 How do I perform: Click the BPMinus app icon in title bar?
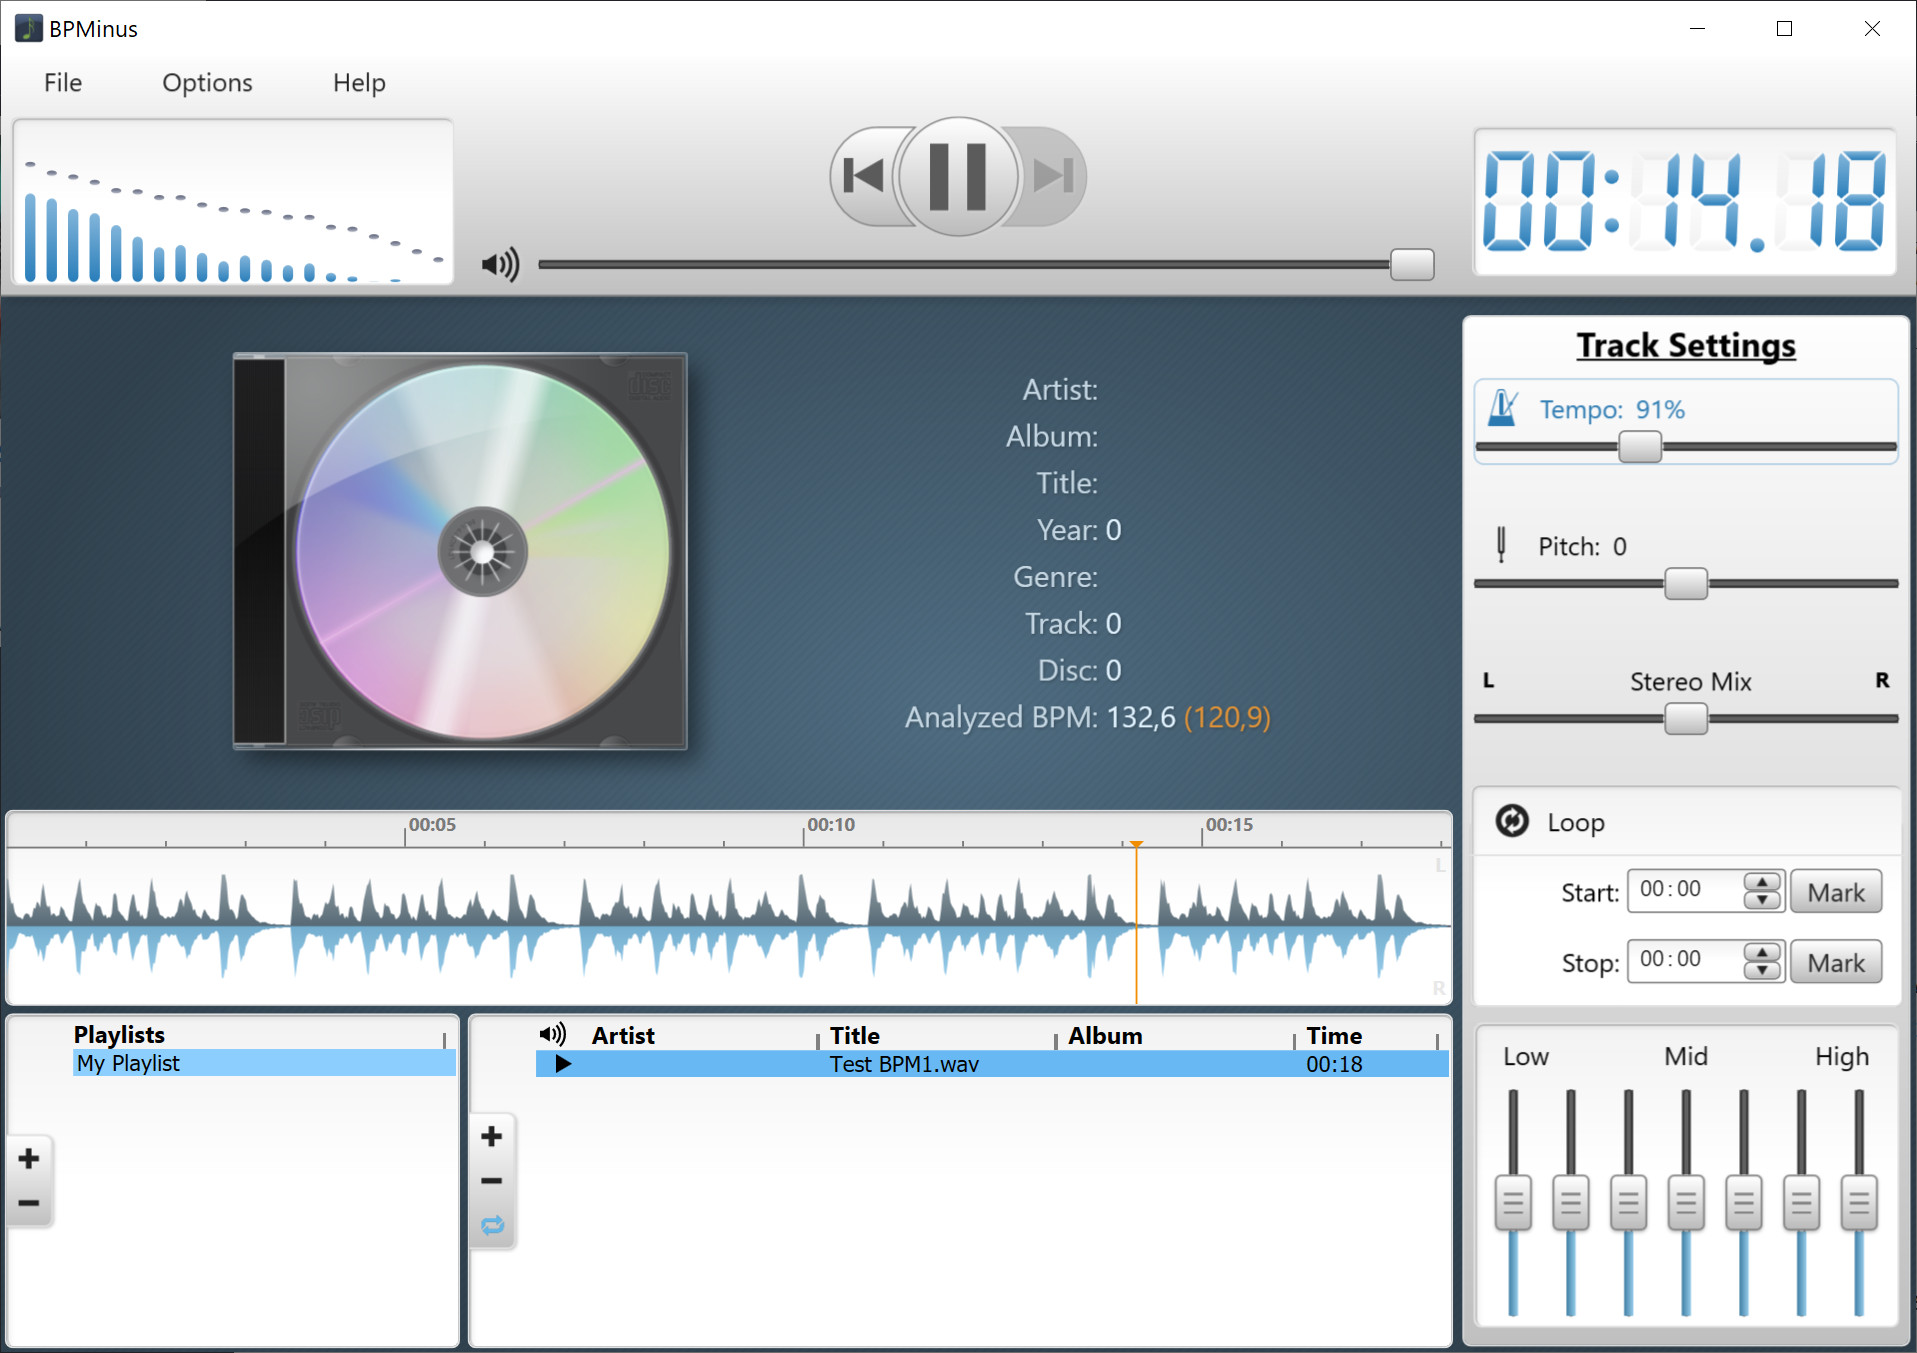click(x=29, y=28)
